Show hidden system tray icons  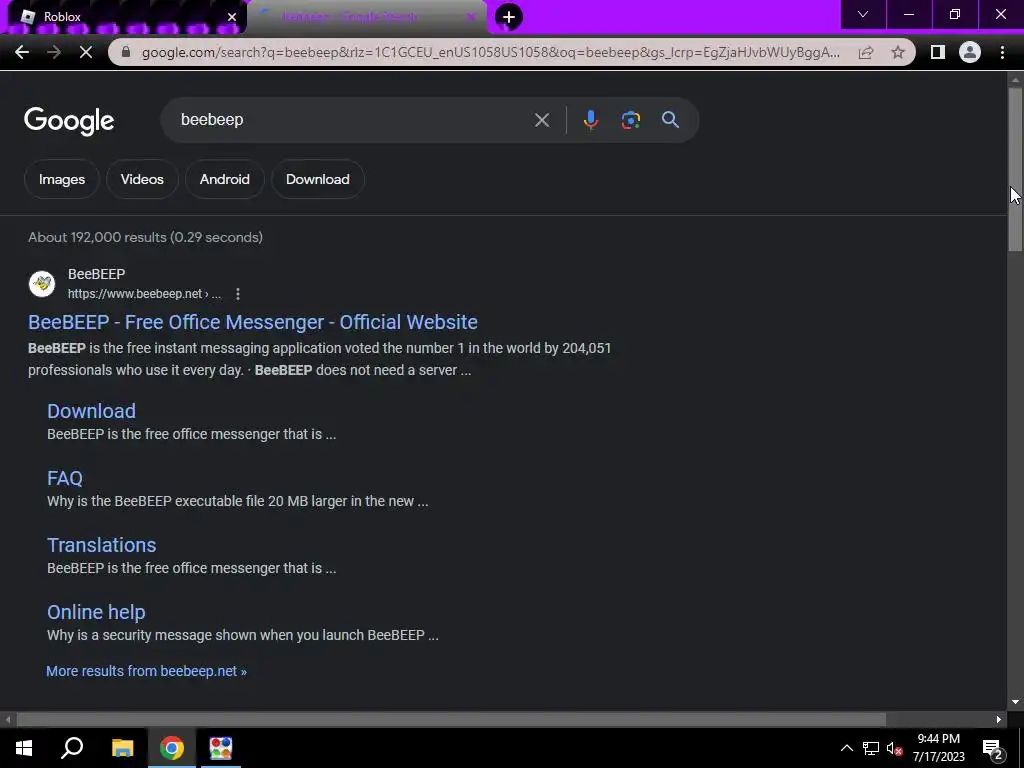tap(846, 748)
